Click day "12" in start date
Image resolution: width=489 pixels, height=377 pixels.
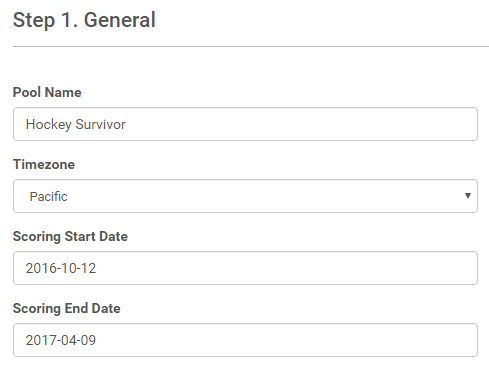point(88,268)
